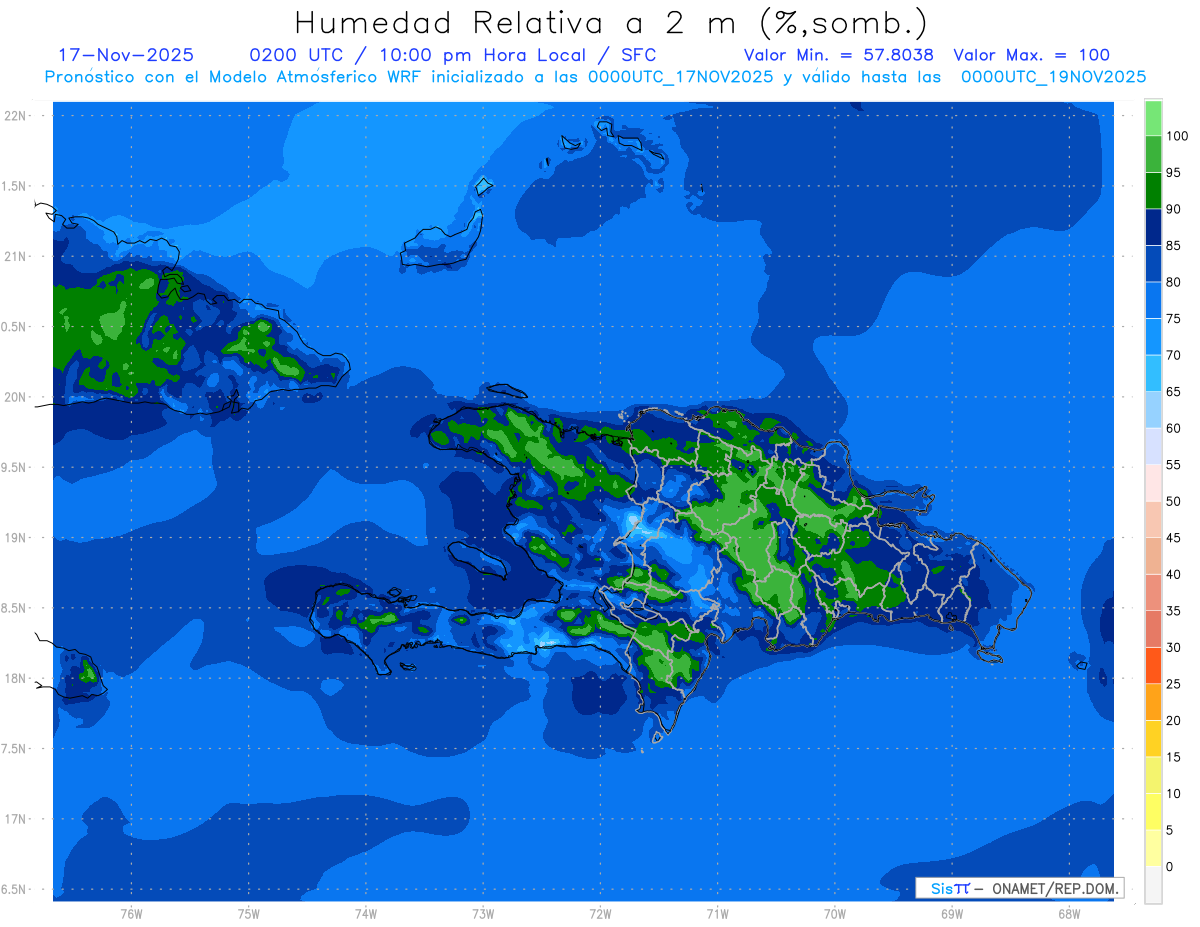Pick legend color between 45 and 50
The width and height of the screenshot is (1200, 927).
[x=1153, y=519]
